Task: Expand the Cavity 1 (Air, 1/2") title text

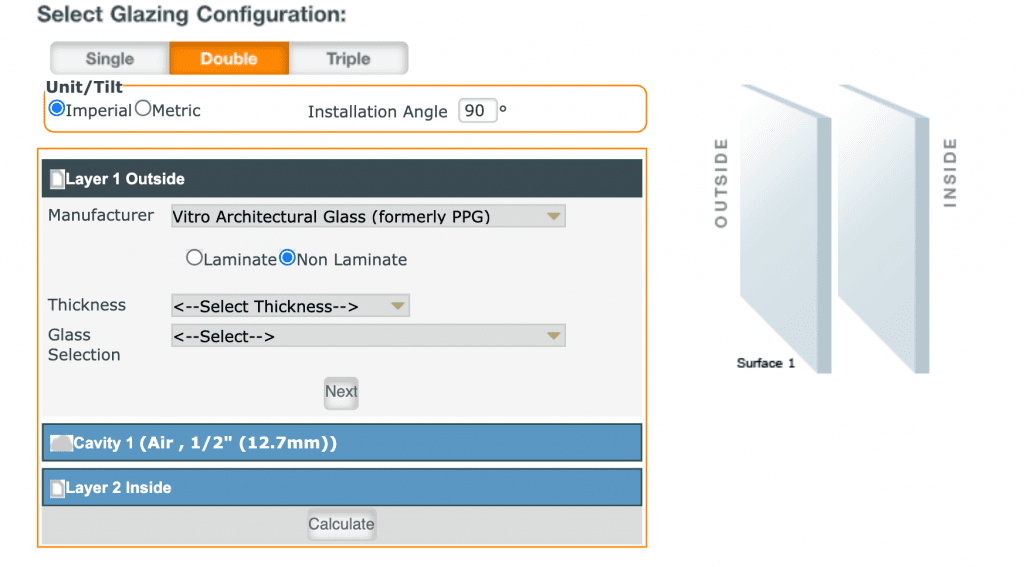Action: point(205,443)
